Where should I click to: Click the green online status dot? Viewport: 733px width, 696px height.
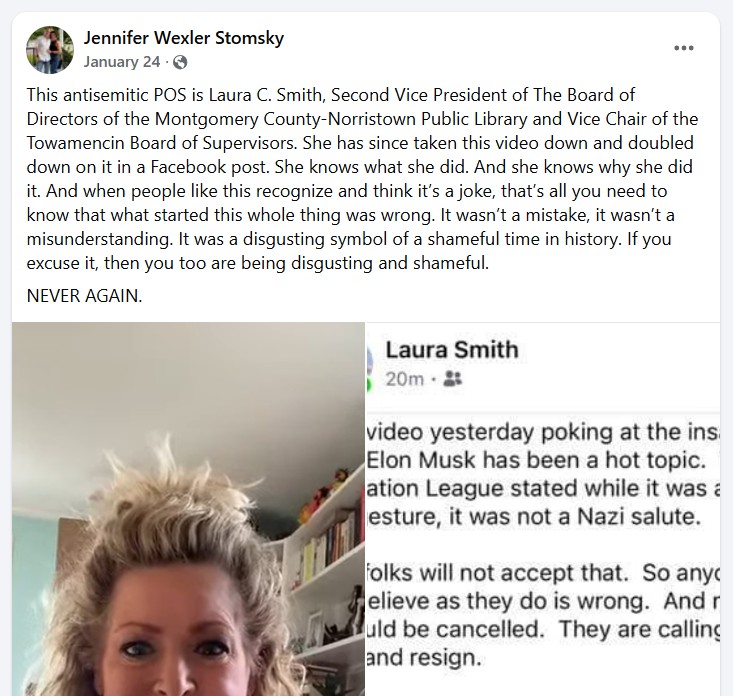[x=367, y=386]
